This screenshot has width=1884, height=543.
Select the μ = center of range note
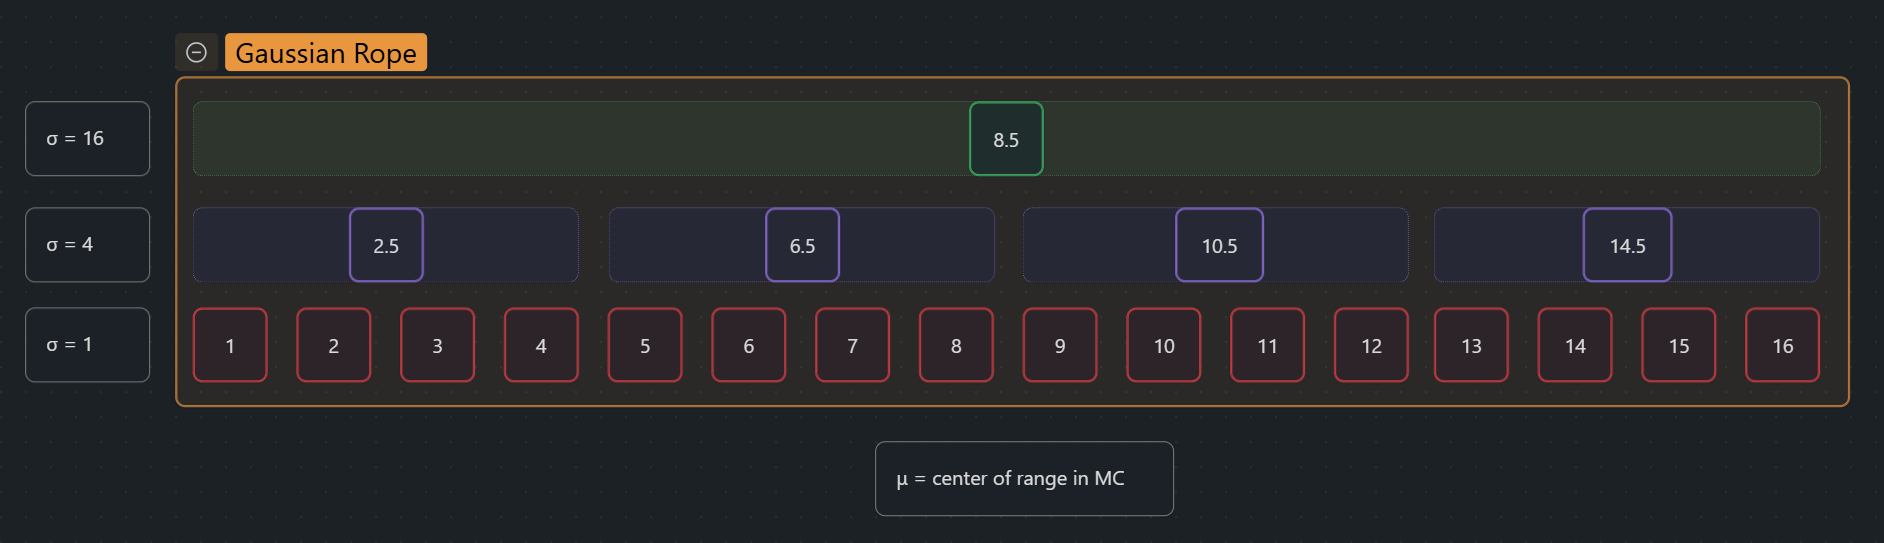(1024, 479)
